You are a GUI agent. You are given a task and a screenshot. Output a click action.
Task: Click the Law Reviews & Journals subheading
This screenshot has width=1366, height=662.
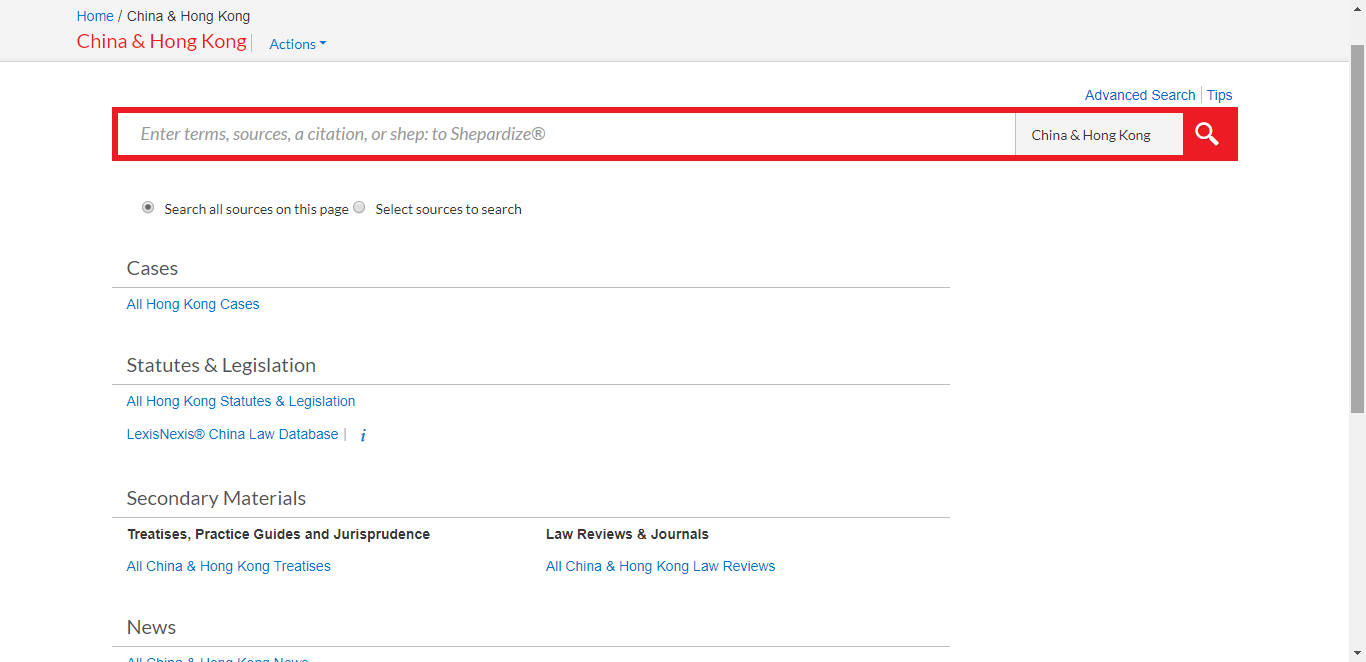point(627,534)
